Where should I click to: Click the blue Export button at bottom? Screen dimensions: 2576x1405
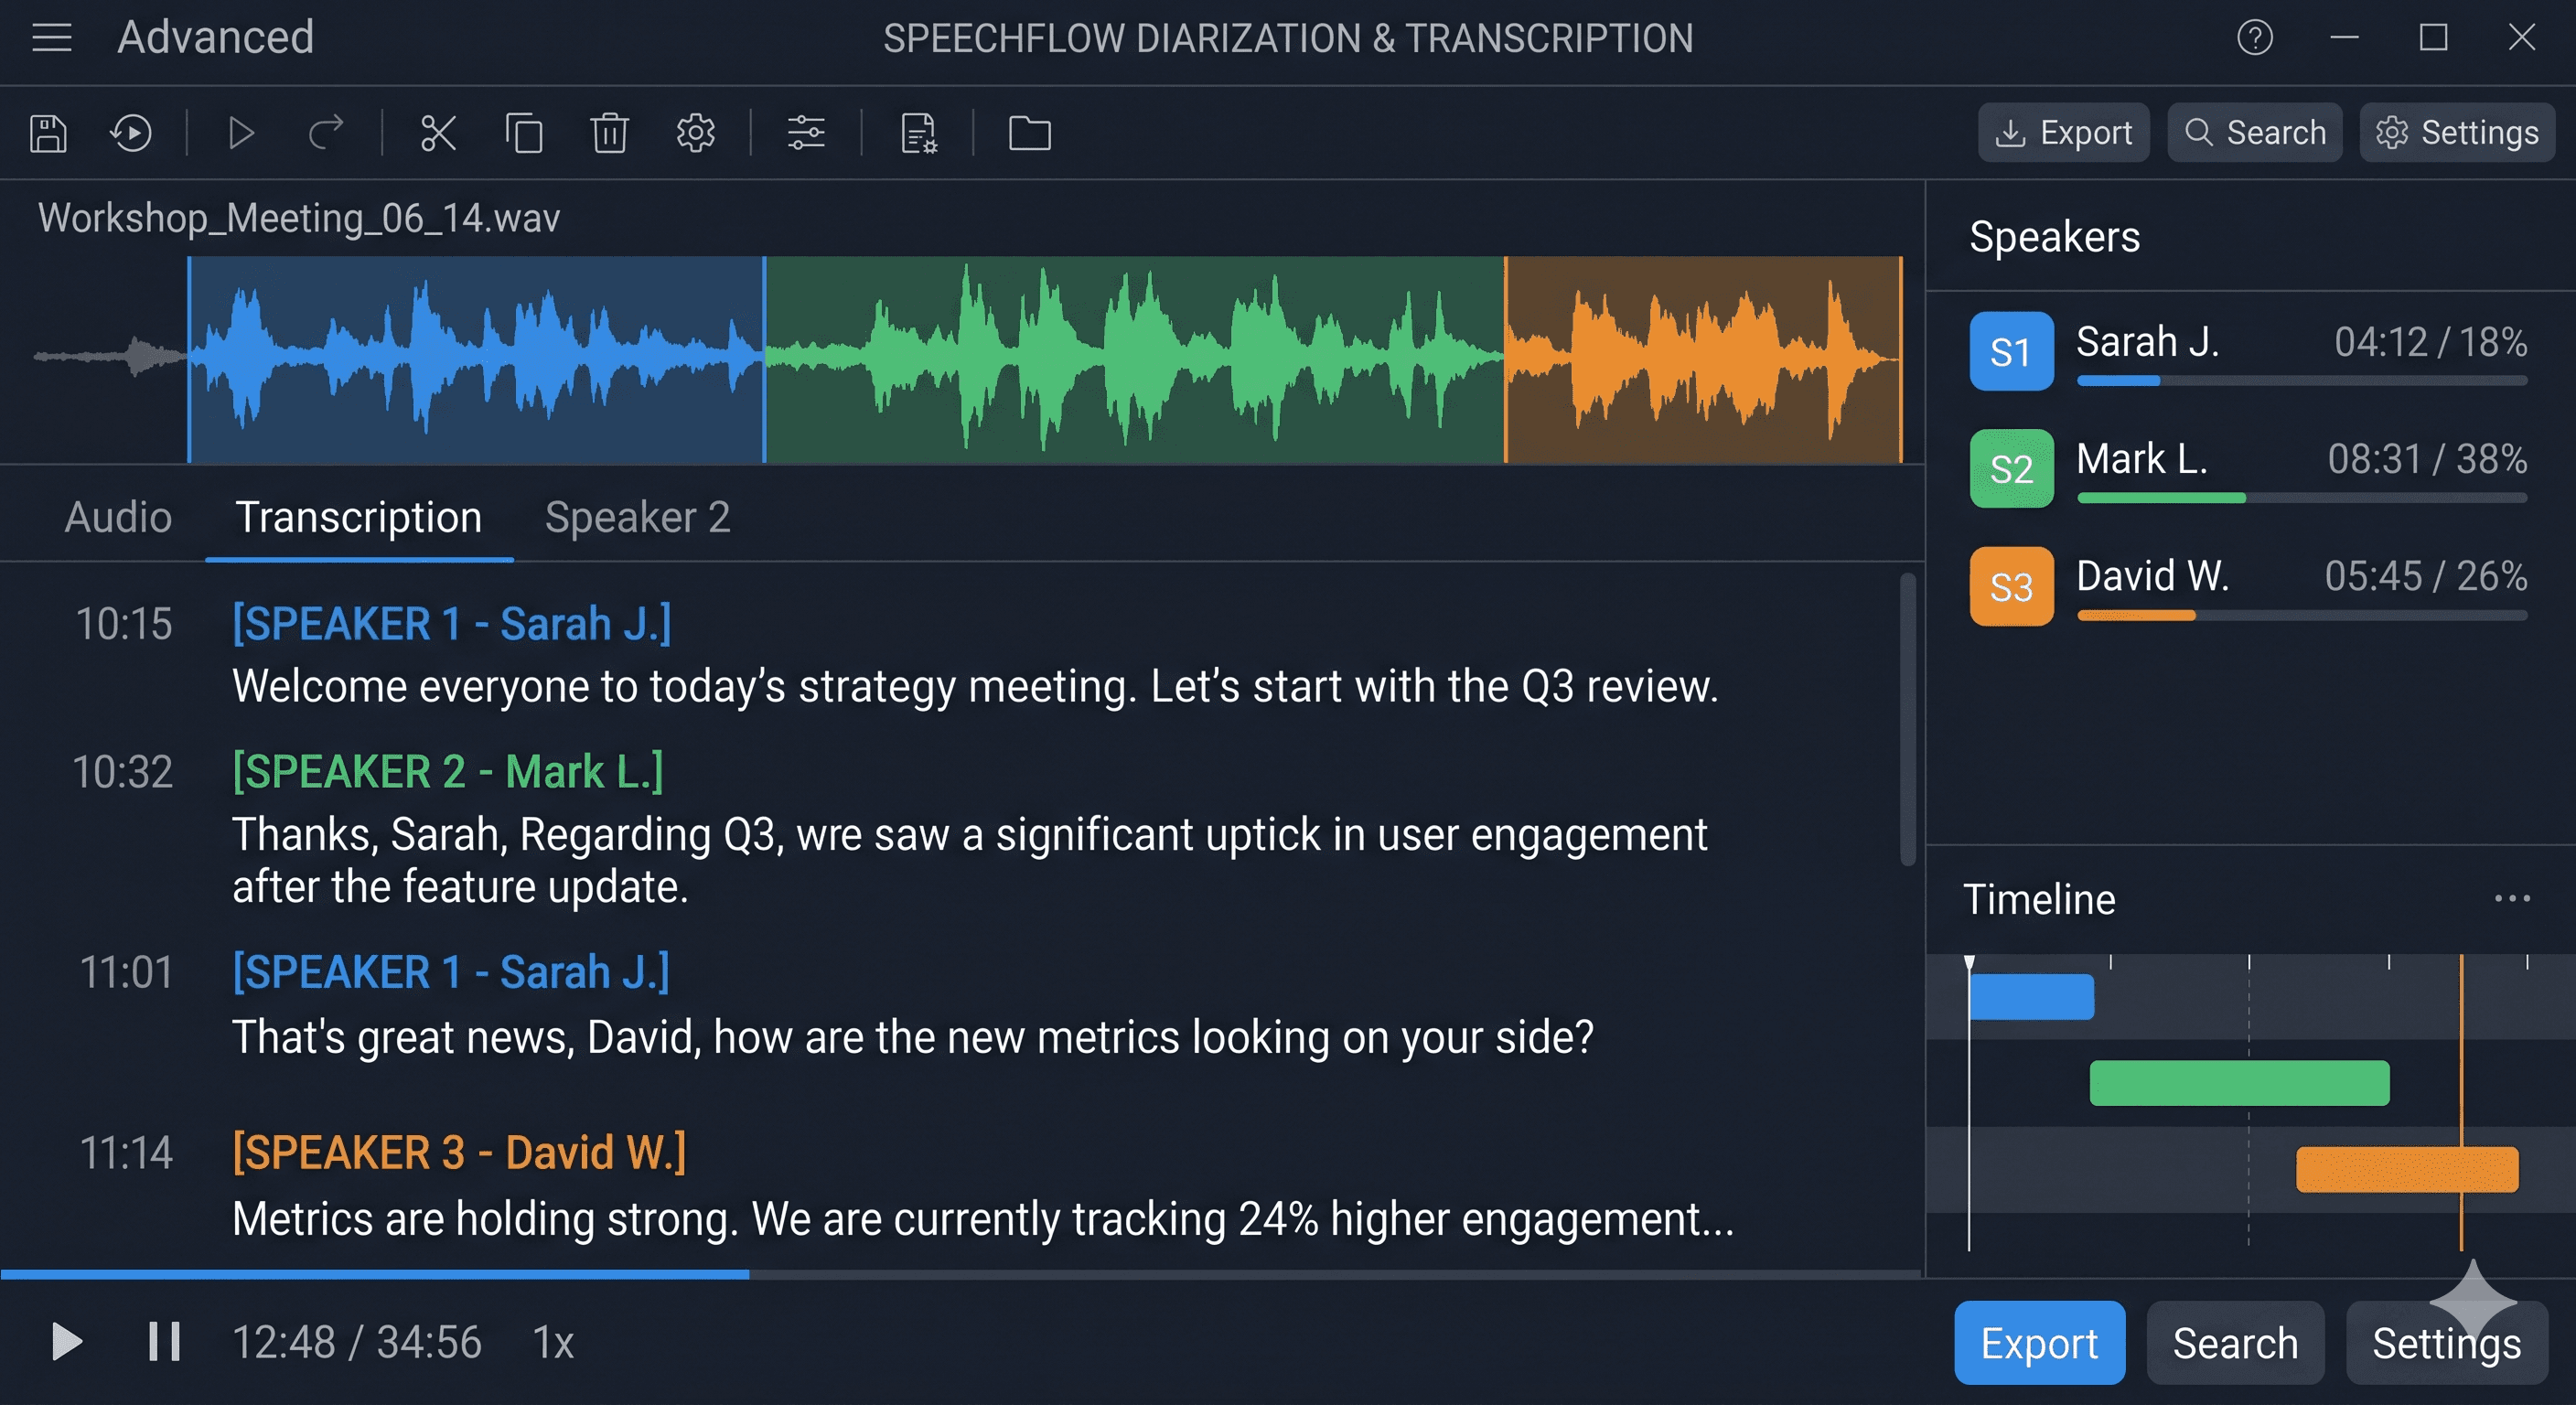2040,1342
